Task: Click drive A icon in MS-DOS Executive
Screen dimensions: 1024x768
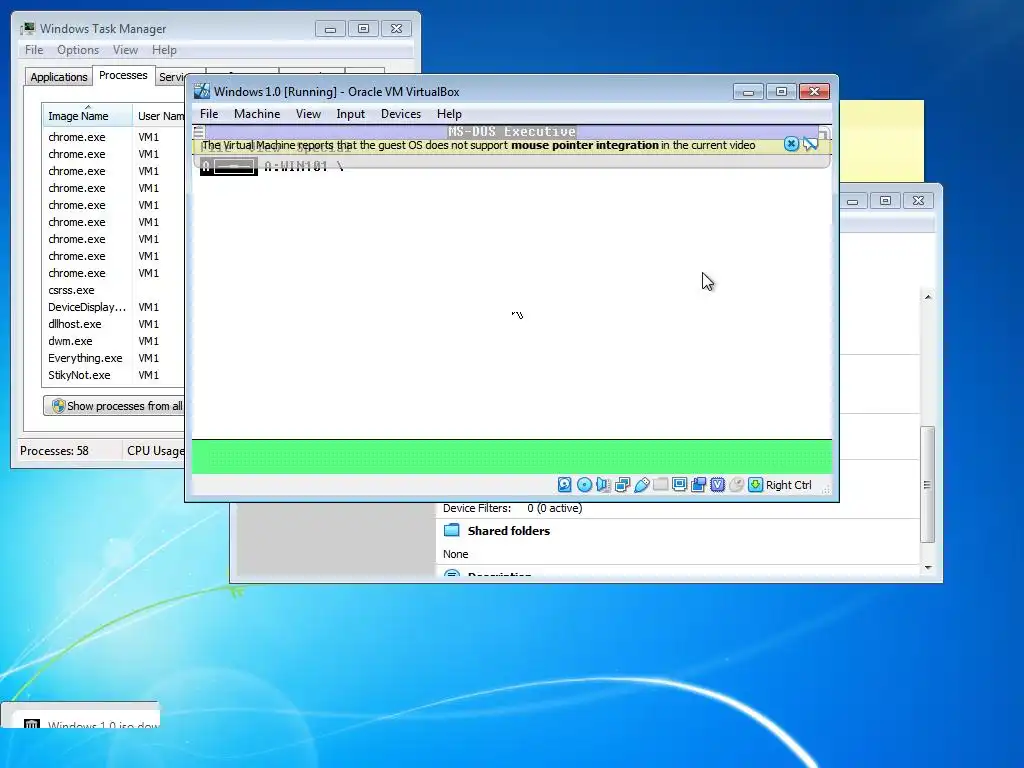Action: [229, 167]
